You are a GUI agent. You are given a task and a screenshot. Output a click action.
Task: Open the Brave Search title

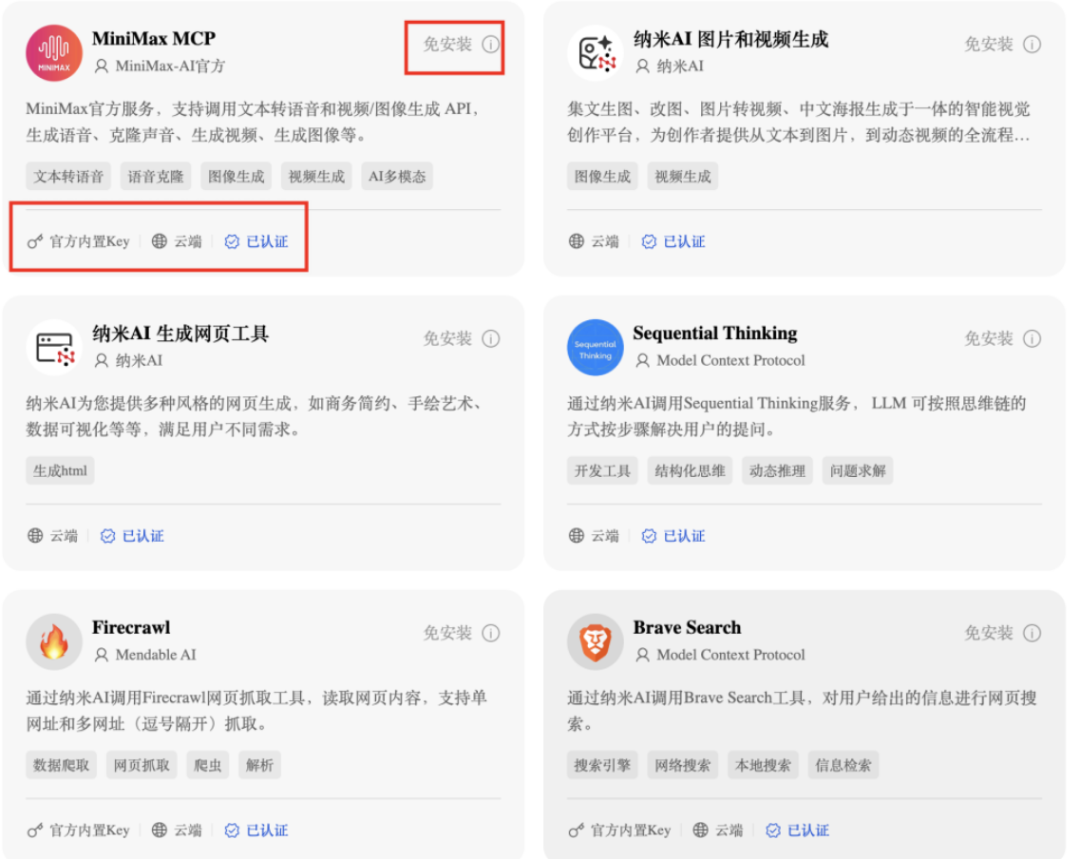pyautogui.click(x=687, y=628)
